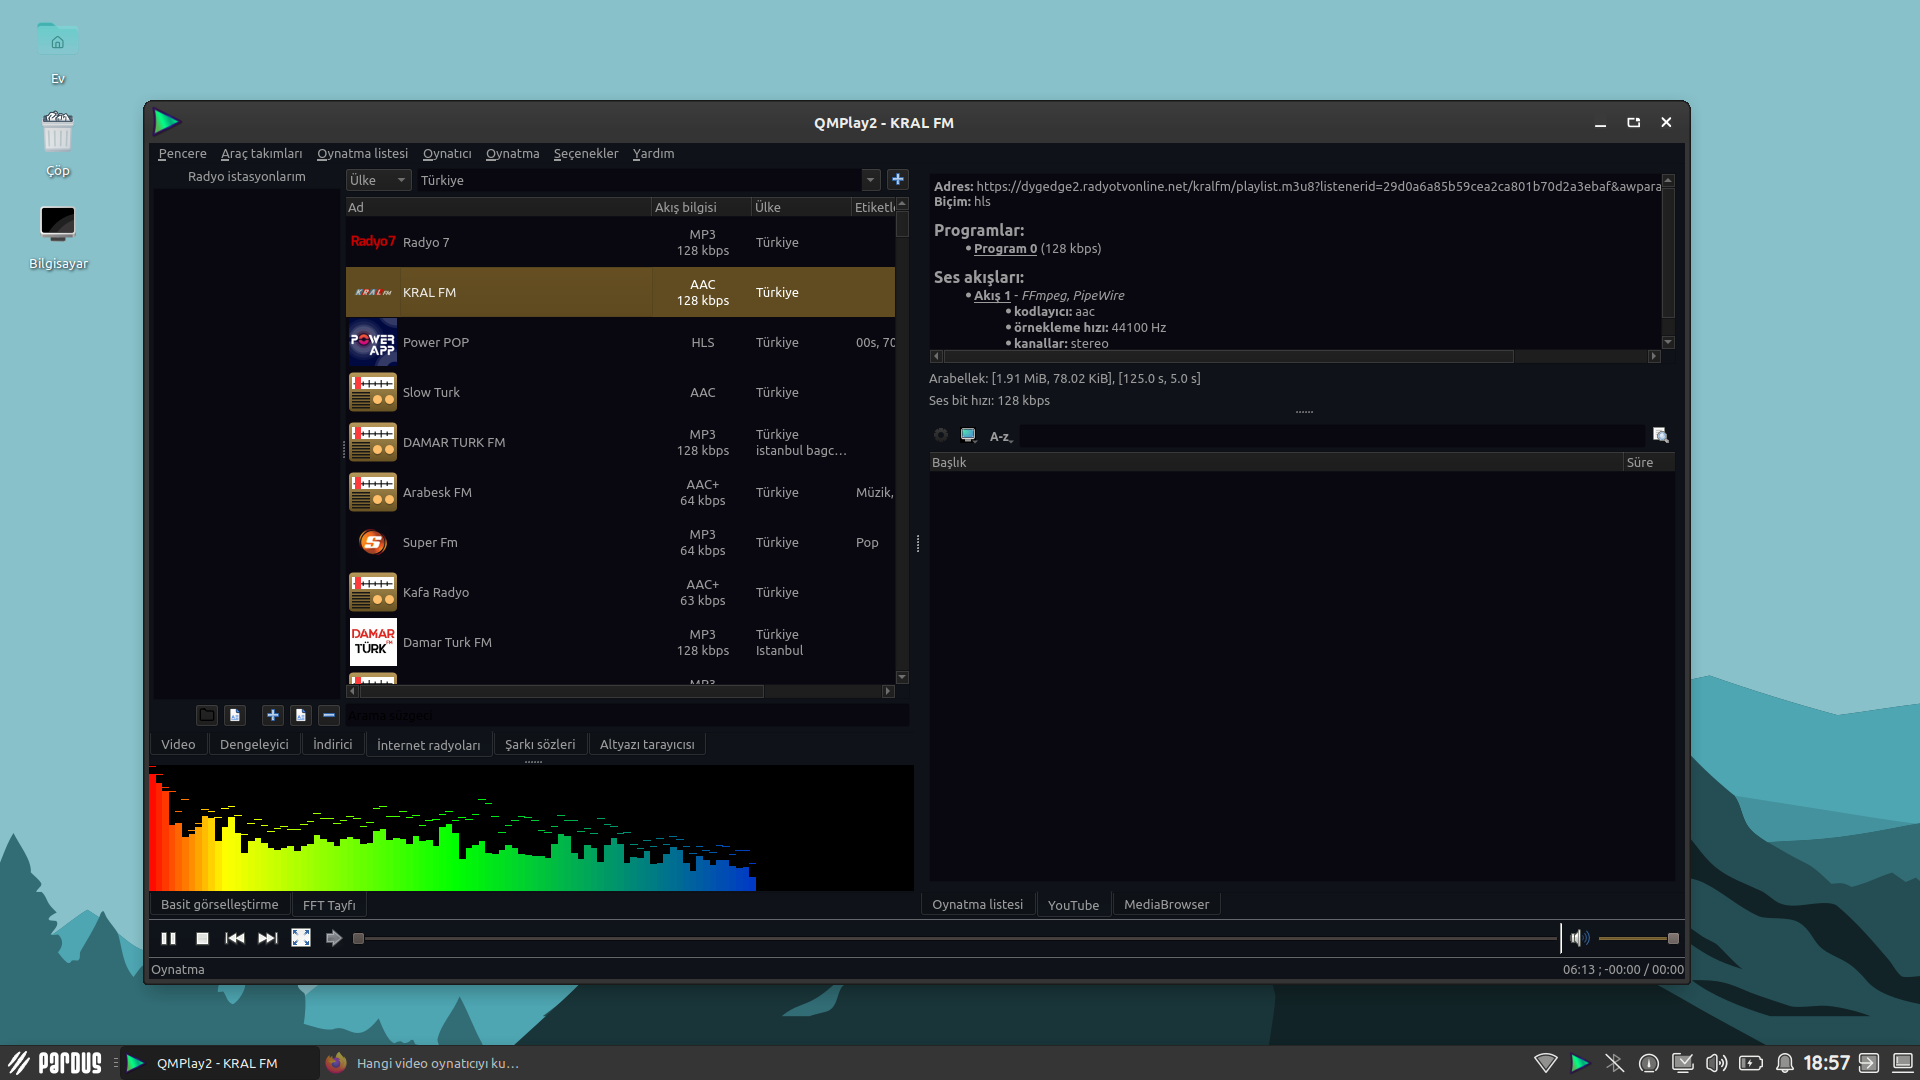Image resolution: width=1920 pixels, height=1080 pixels.
Task: Stop playback with the stop button
Action: pyautogui.click(x=202, y=938)
